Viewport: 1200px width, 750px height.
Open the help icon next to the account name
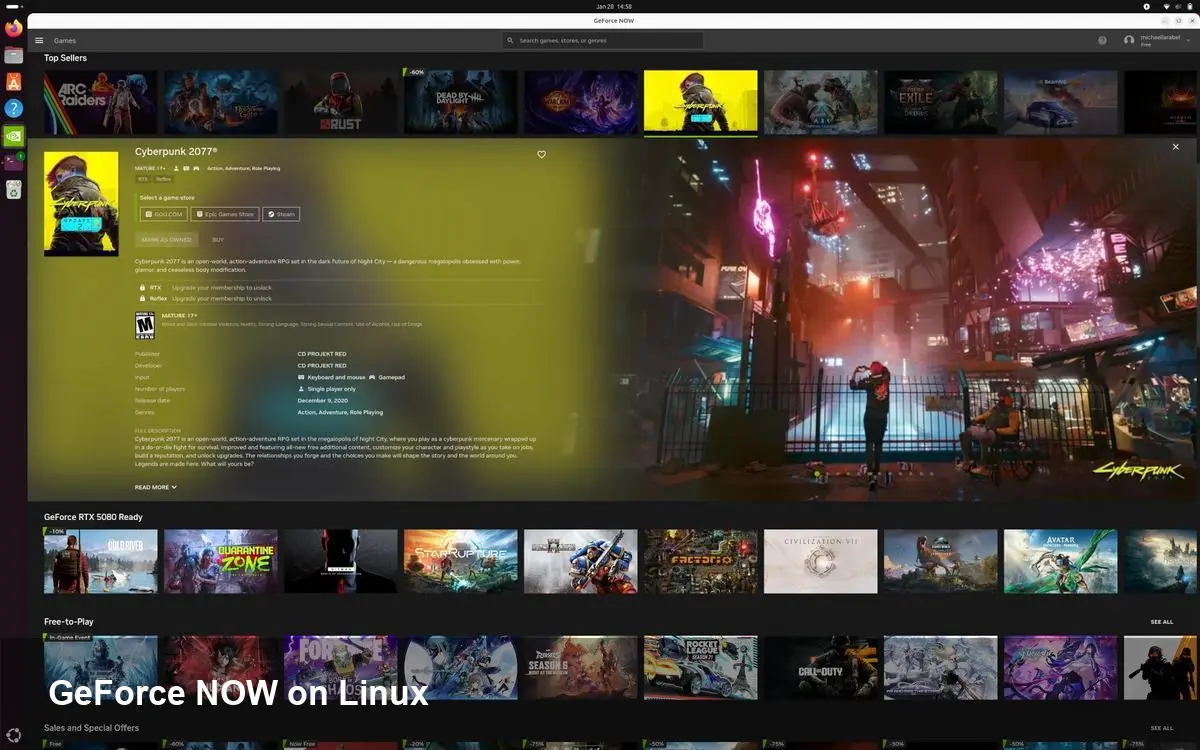point(1103,39)
